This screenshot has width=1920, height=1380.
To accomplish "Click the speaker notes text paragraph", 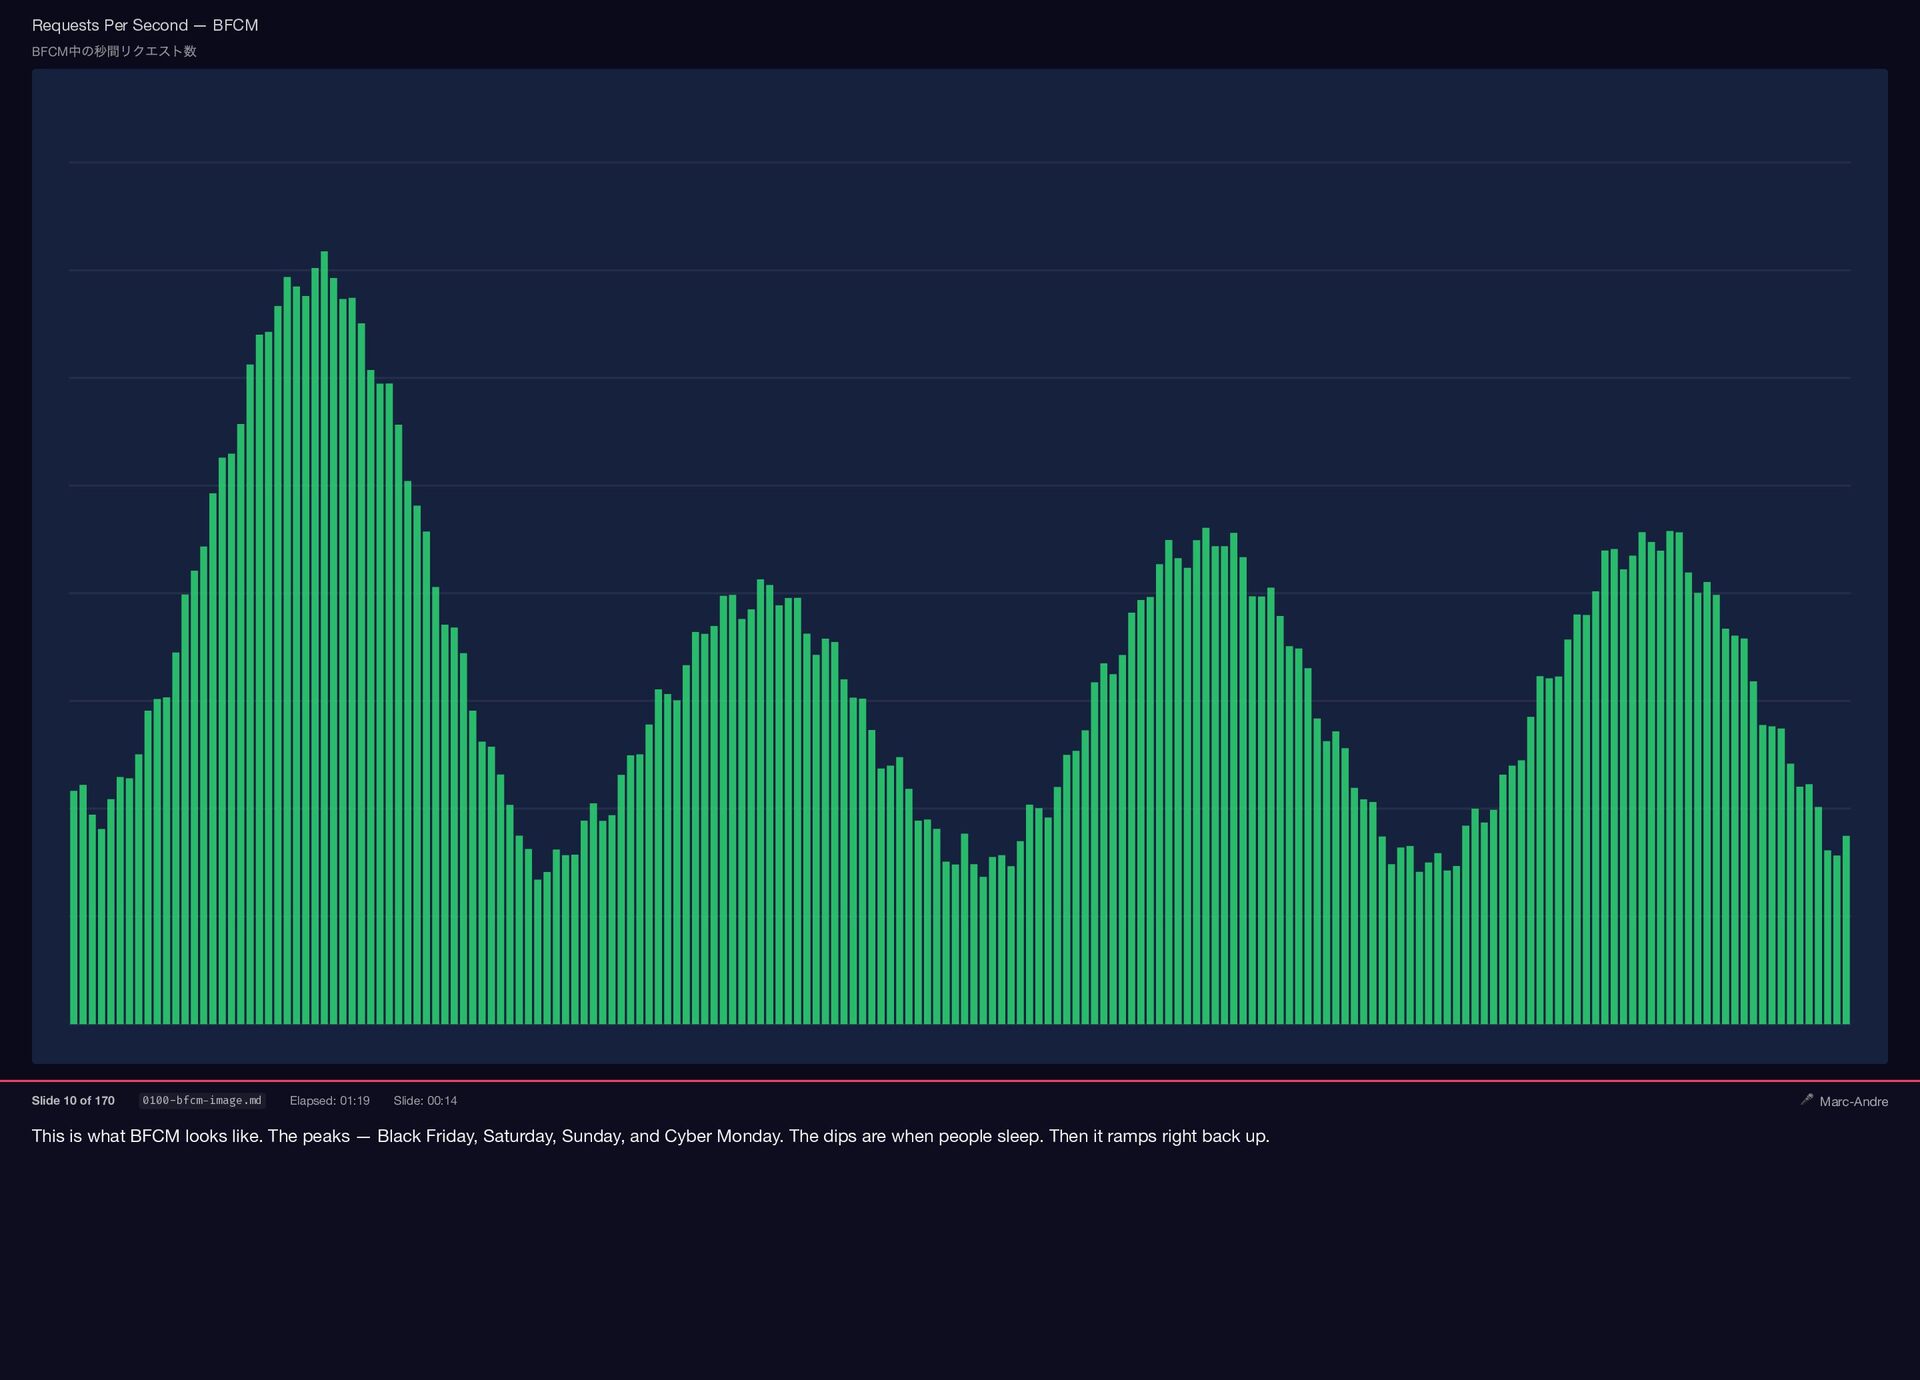I will click(650, 1136).
